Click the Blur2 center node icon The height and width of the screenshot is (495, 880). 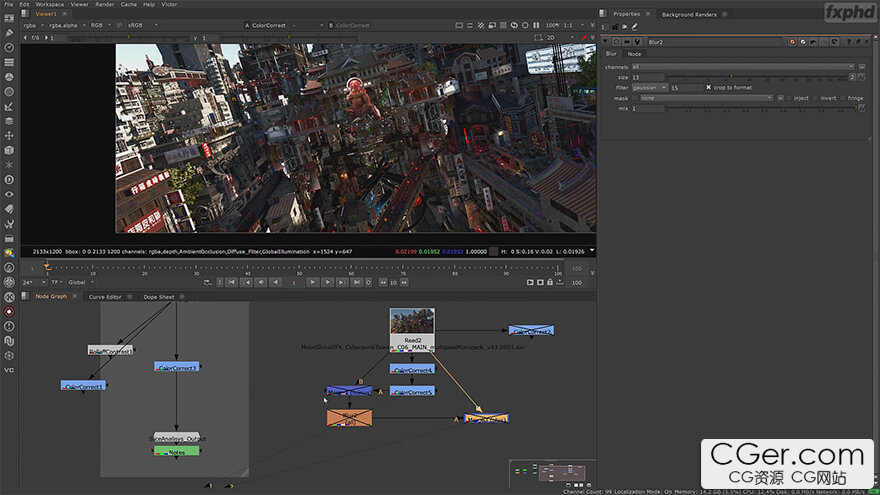coord(616,42)
